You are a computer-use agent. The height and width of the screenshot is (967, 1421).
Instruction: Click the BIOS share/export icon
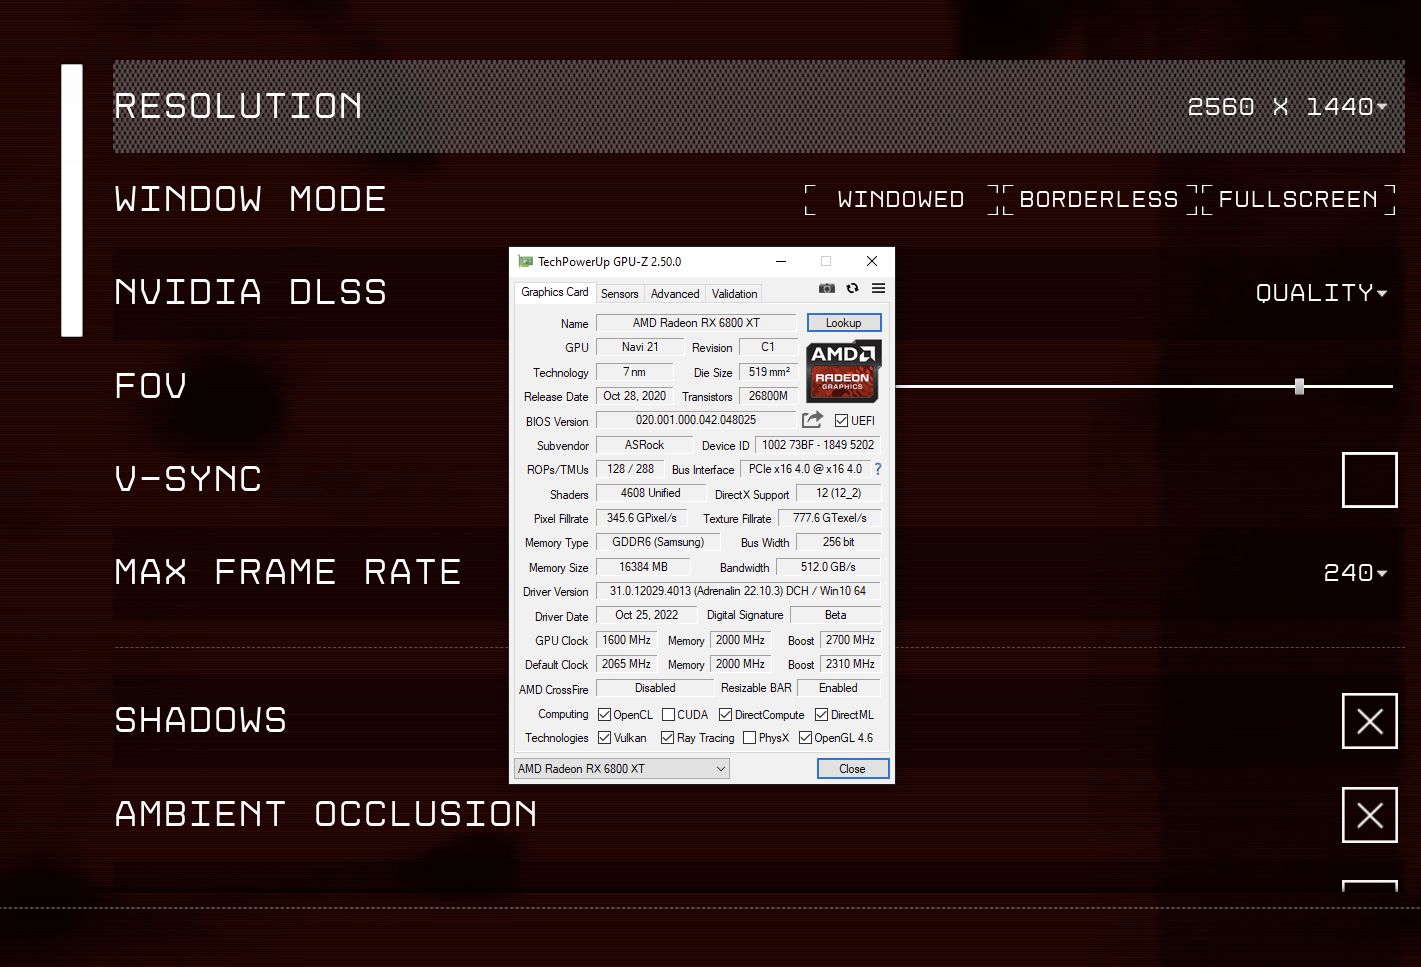[x=812, y=420]
